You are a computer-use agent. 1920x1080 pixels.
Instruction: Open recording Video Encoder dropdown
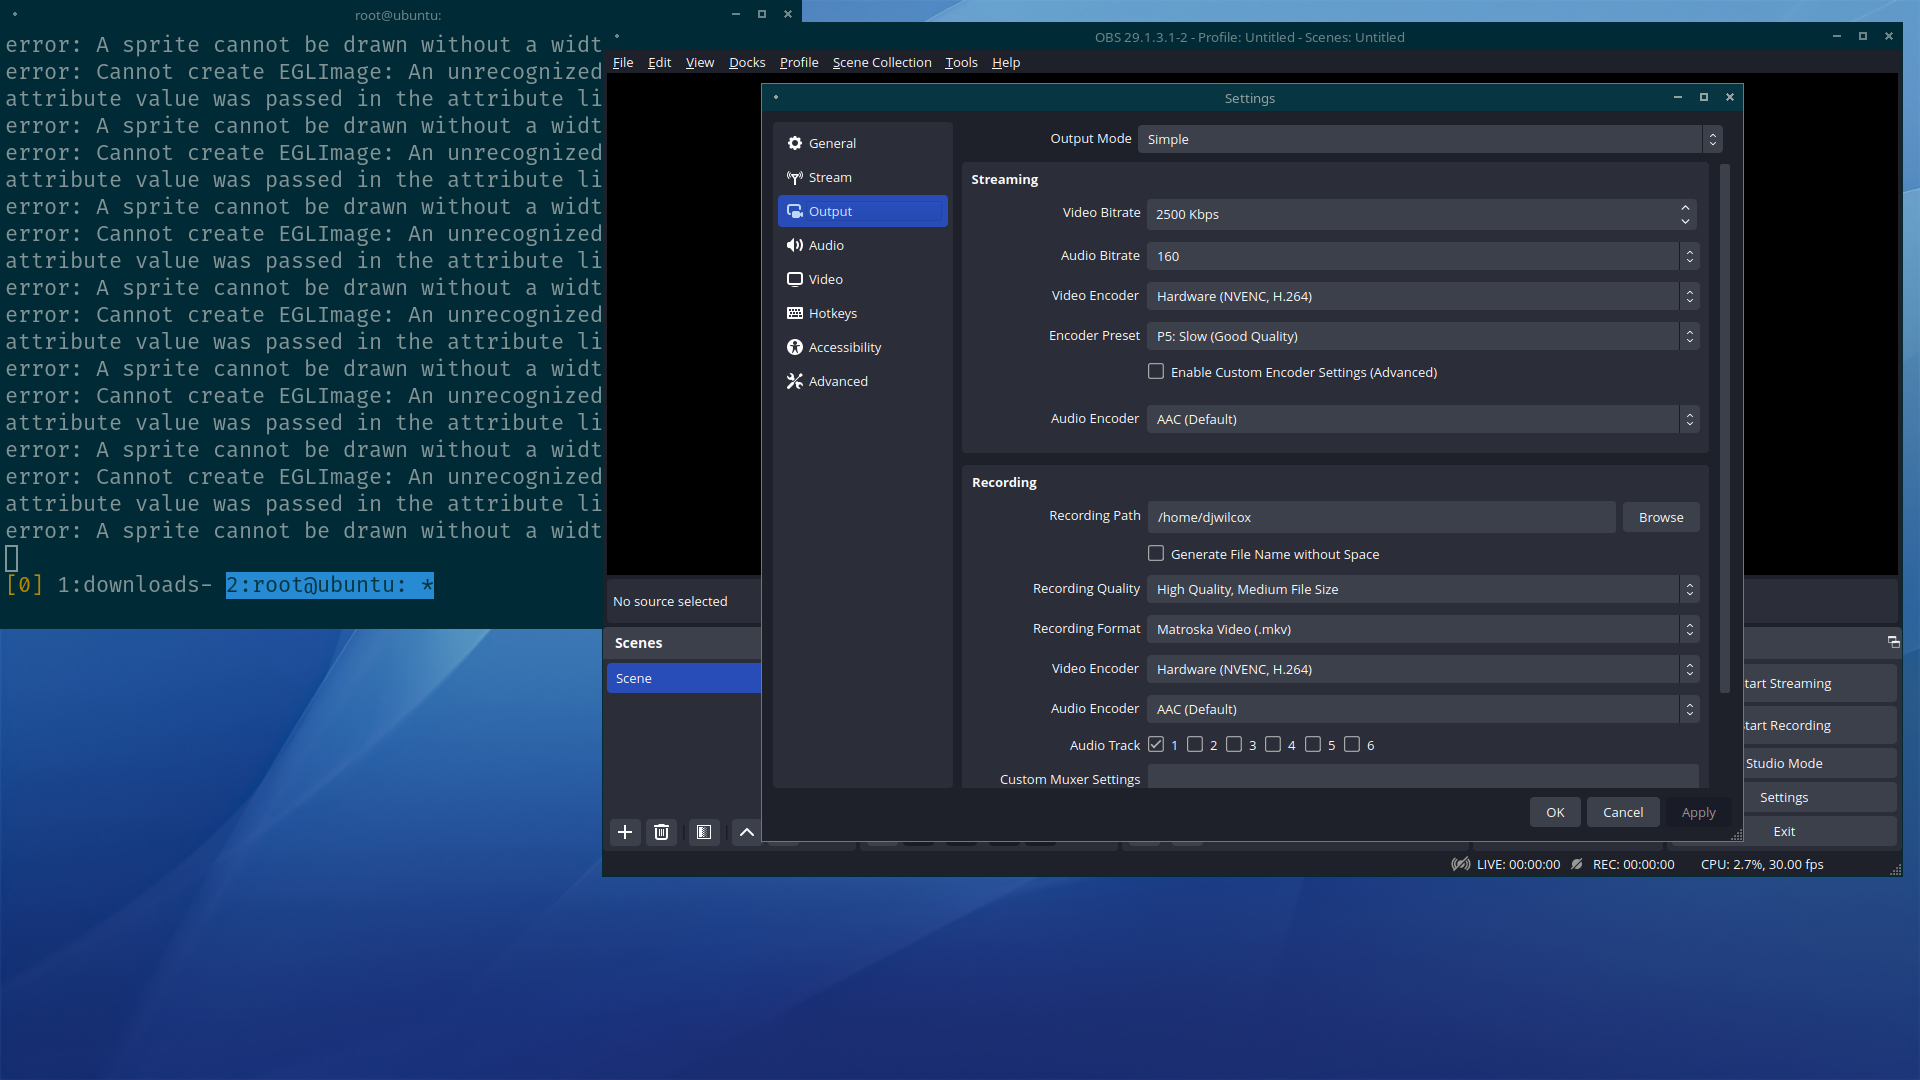1423,669
